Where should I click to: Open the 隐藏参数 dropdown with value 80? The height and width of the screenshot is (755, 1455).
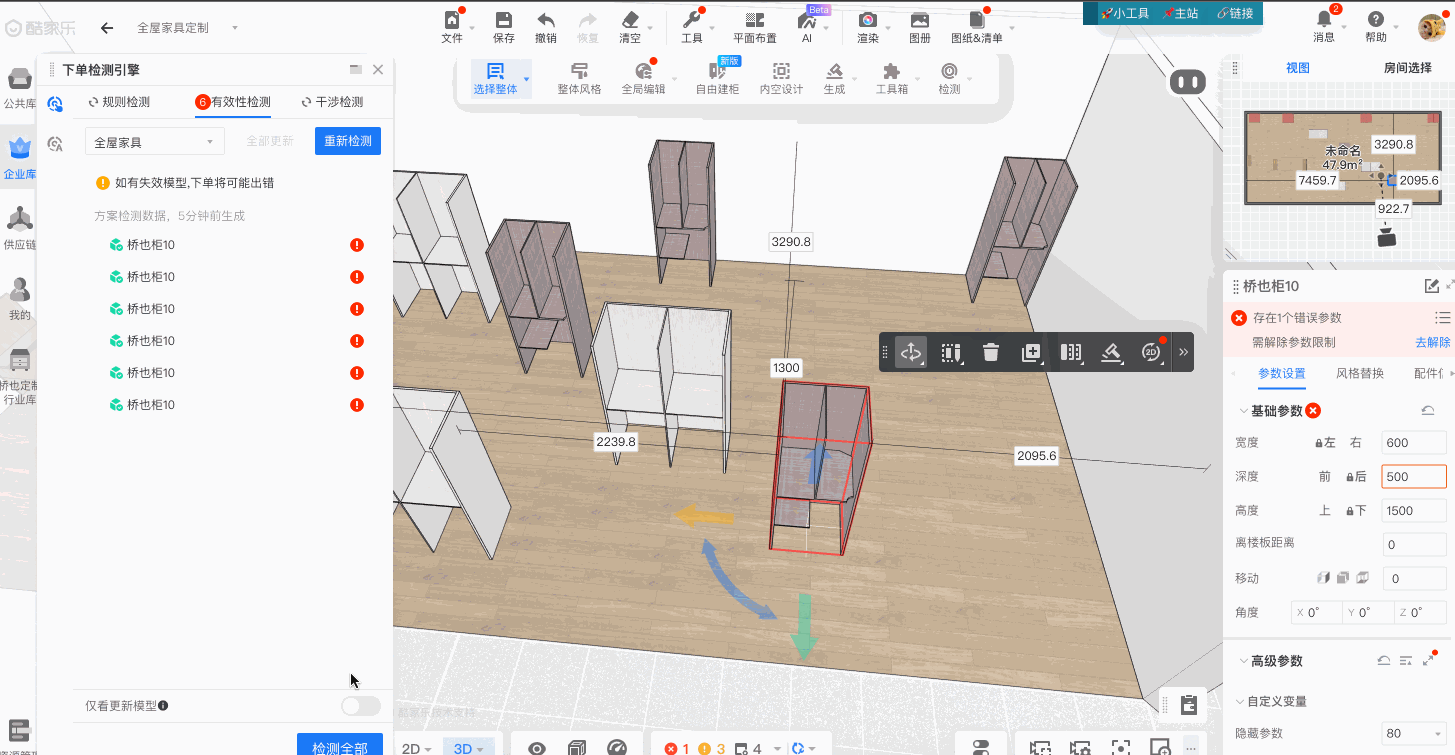[1413, 733]
